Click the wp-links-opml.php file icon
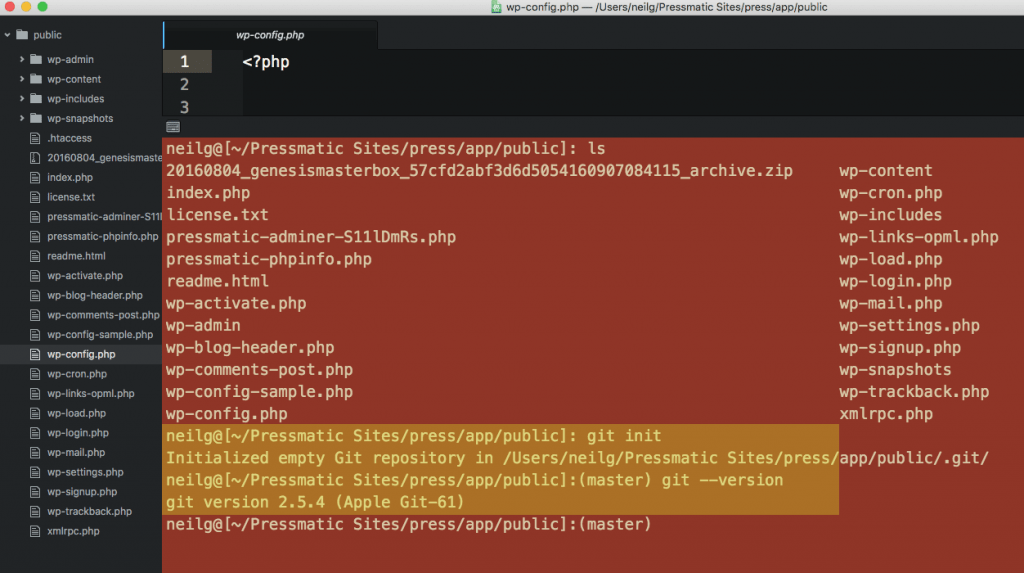The width and height of the screenshot is (1024, 573). [x=35, y=393]
